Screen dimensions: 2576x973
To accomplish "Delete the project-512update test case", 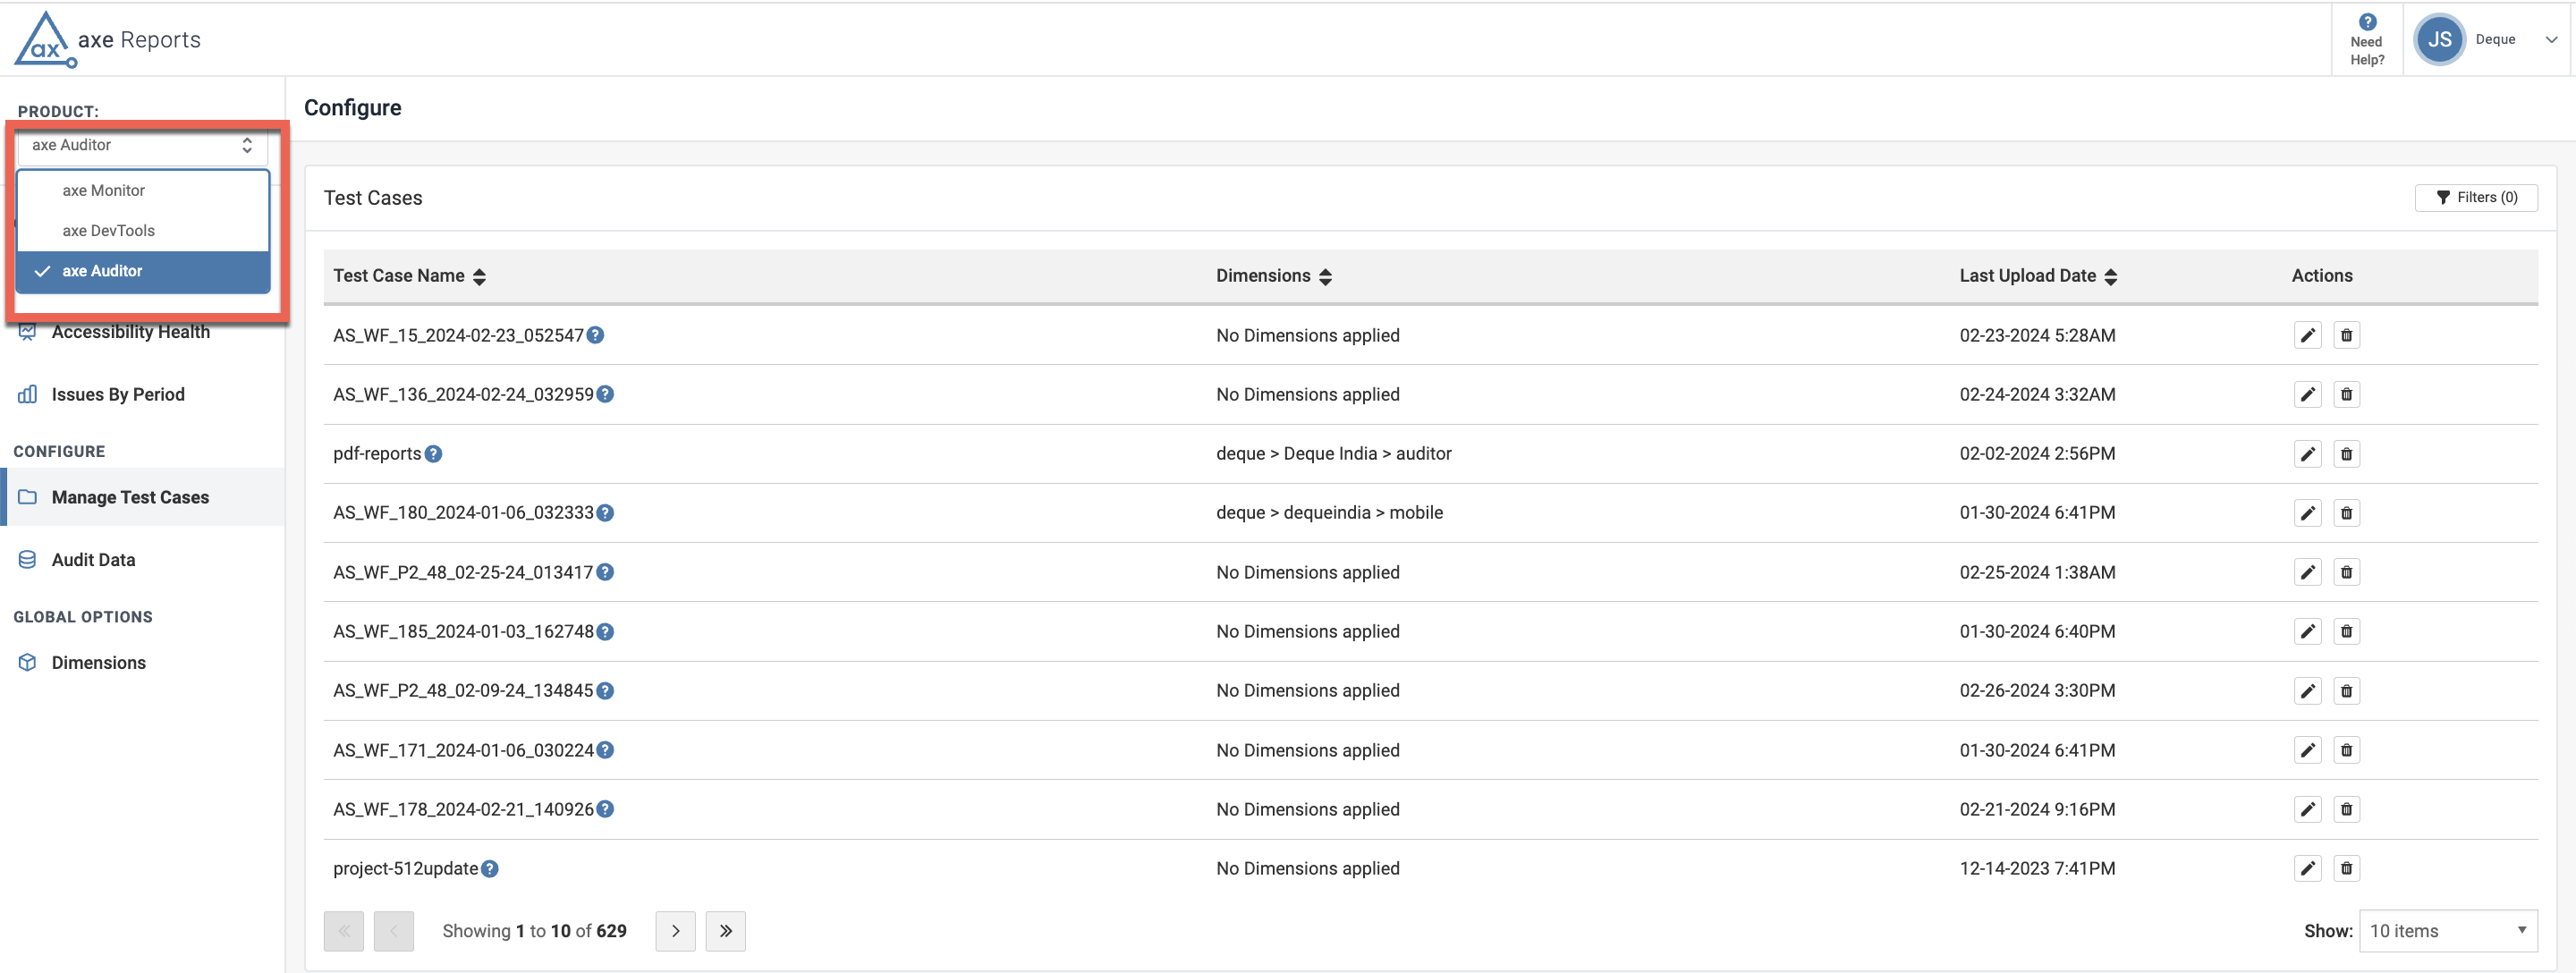I will point(2346,868).
